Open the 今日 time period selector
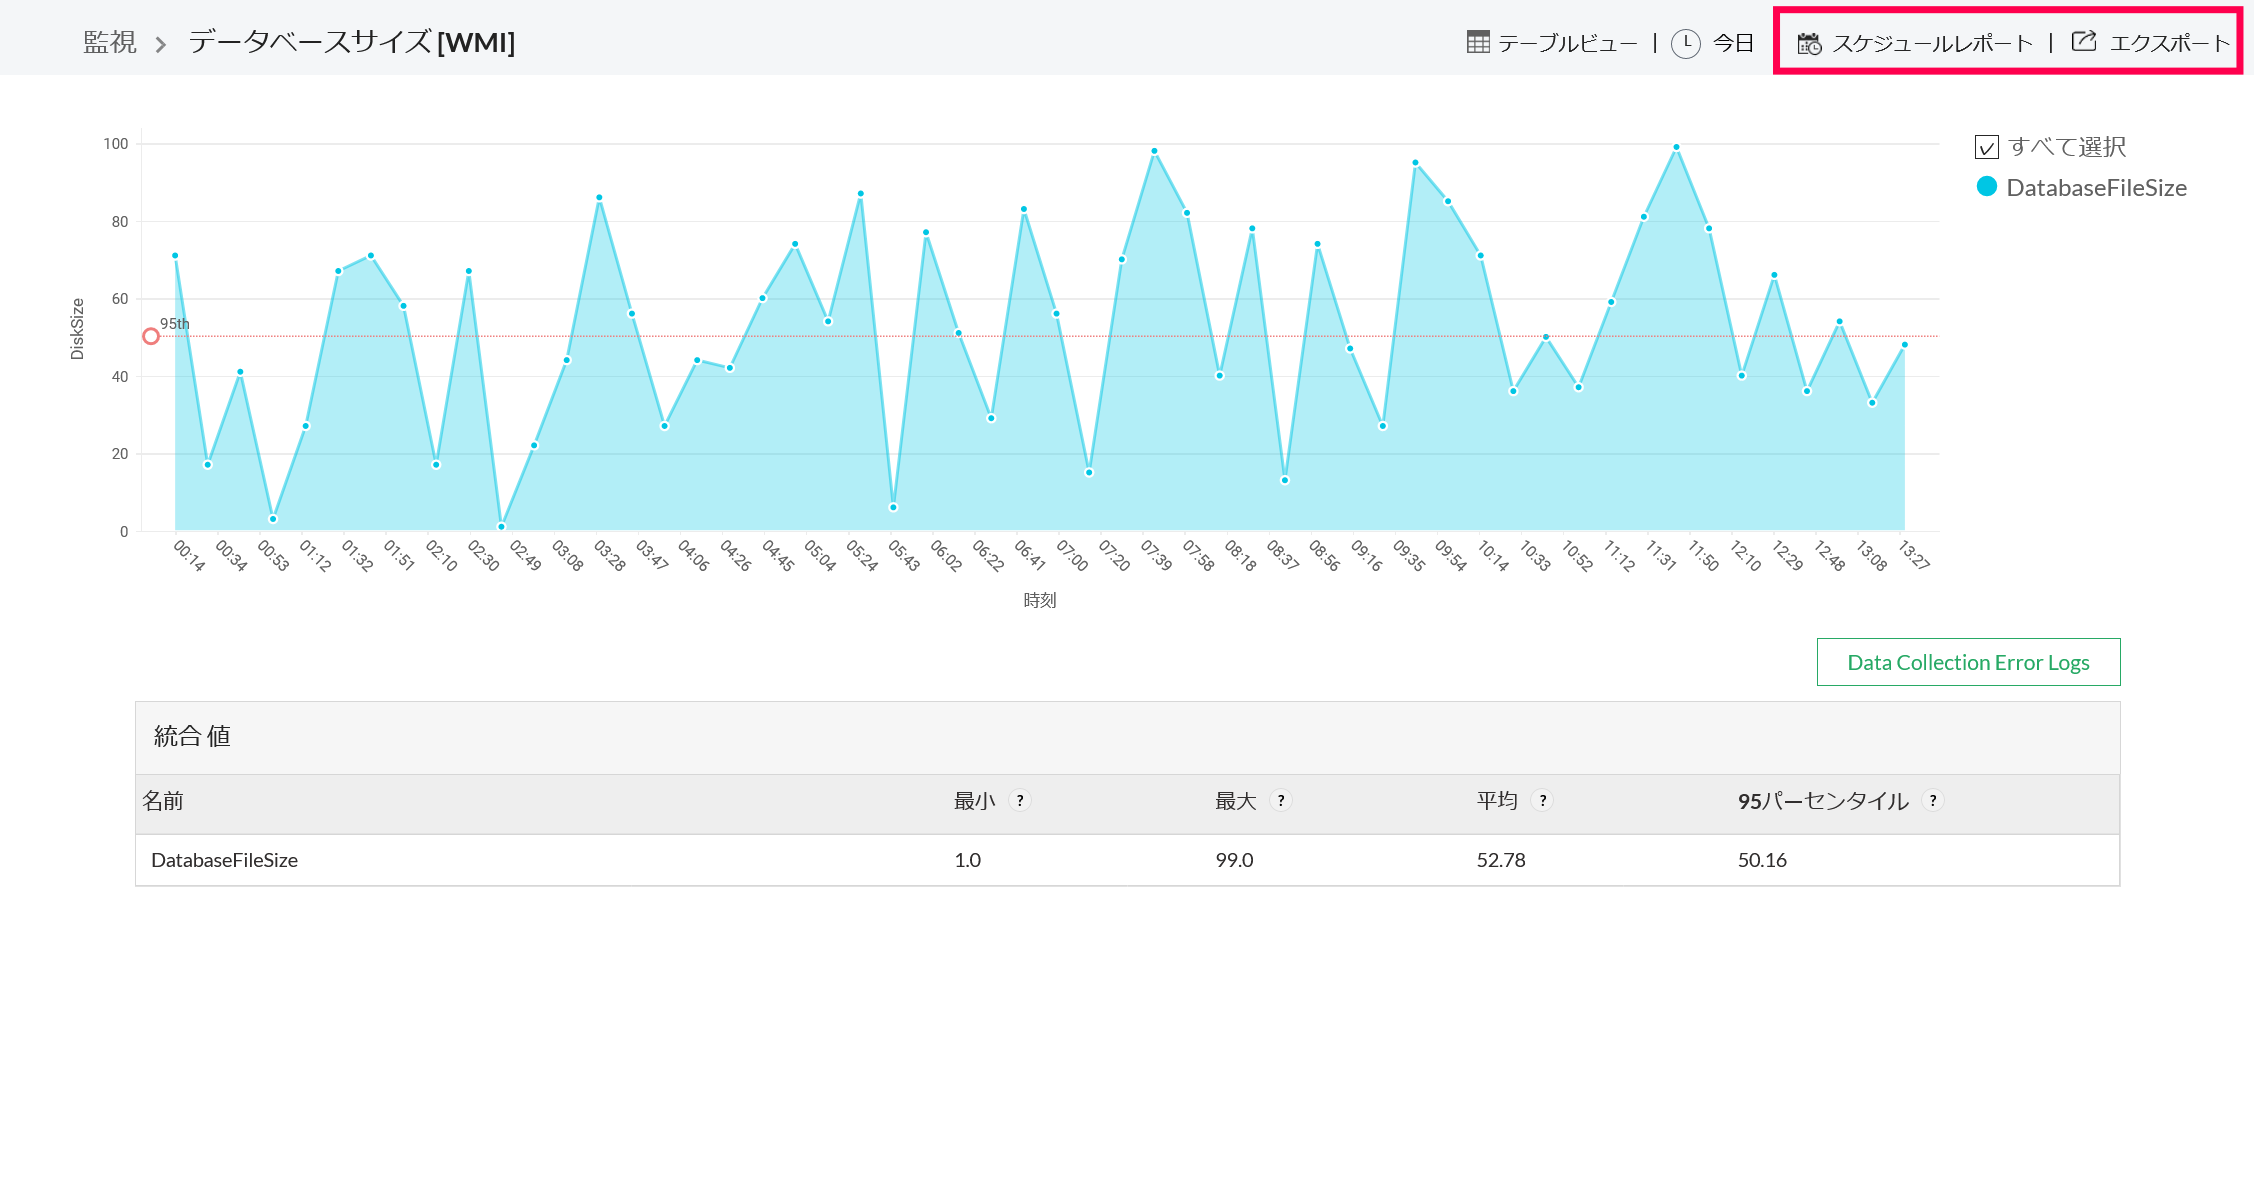The width and height of the screenshot is (2254, 1185). pyautogui.click(x=1733, y=43)
